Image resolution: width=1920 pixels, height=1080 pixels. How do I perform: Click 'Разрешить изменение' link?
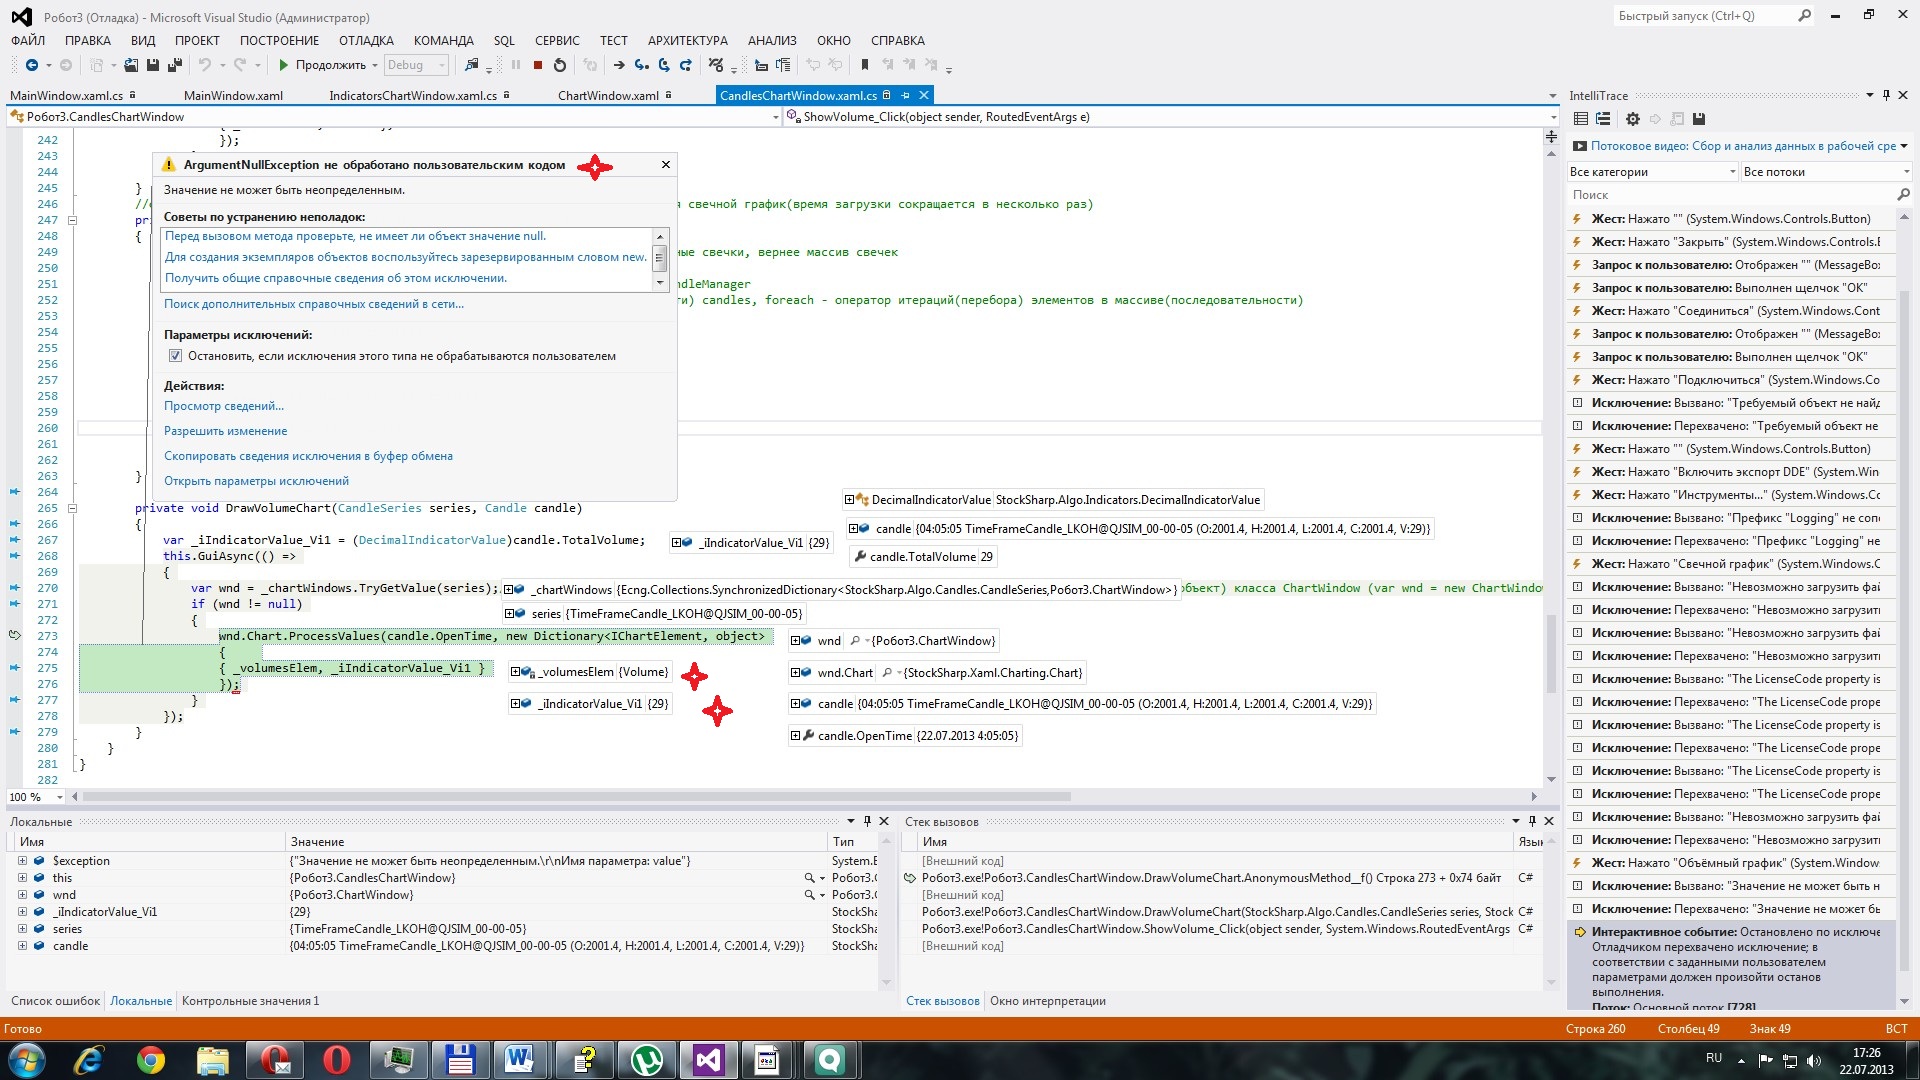point(225,431)
